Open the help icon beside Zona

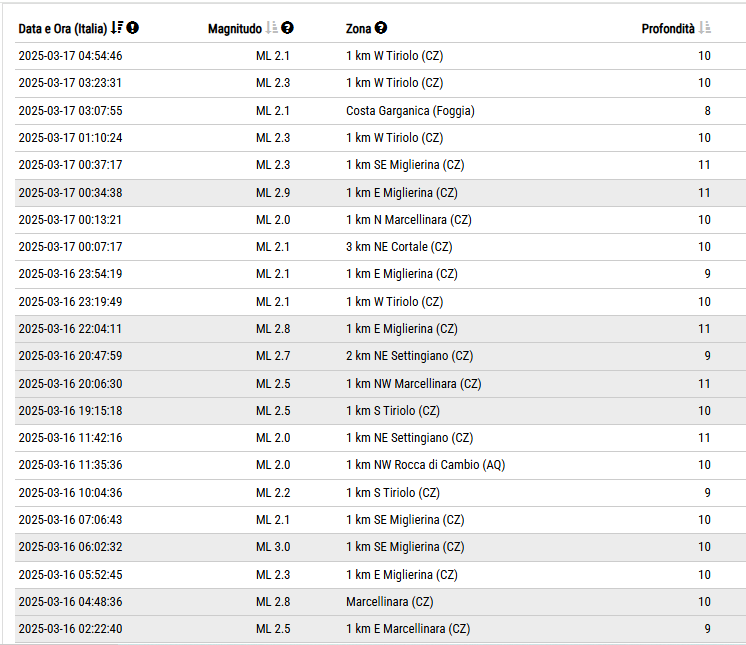click(x=381, y=28)
